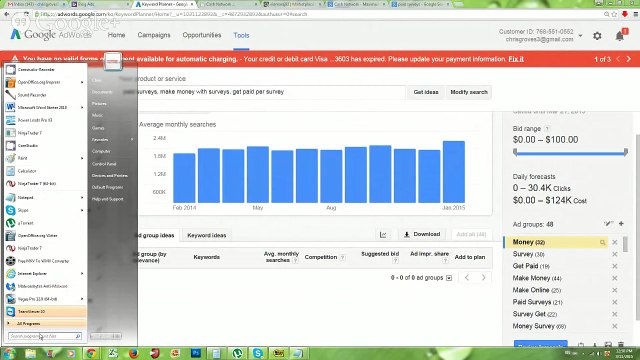Image resolution: width=640 pixels, height=360 pixels.
Task: Launch Sound Recorder from Start menu
Action: point(45,95)
